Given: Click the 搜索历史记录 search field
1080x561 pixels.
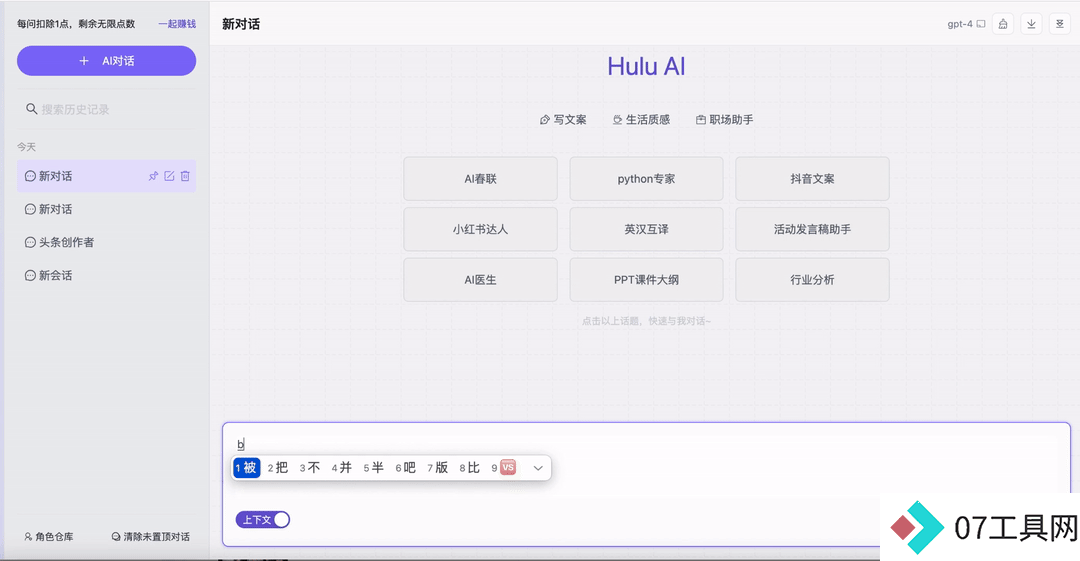Looking at the screenshot, I should [x=107, y=109].
